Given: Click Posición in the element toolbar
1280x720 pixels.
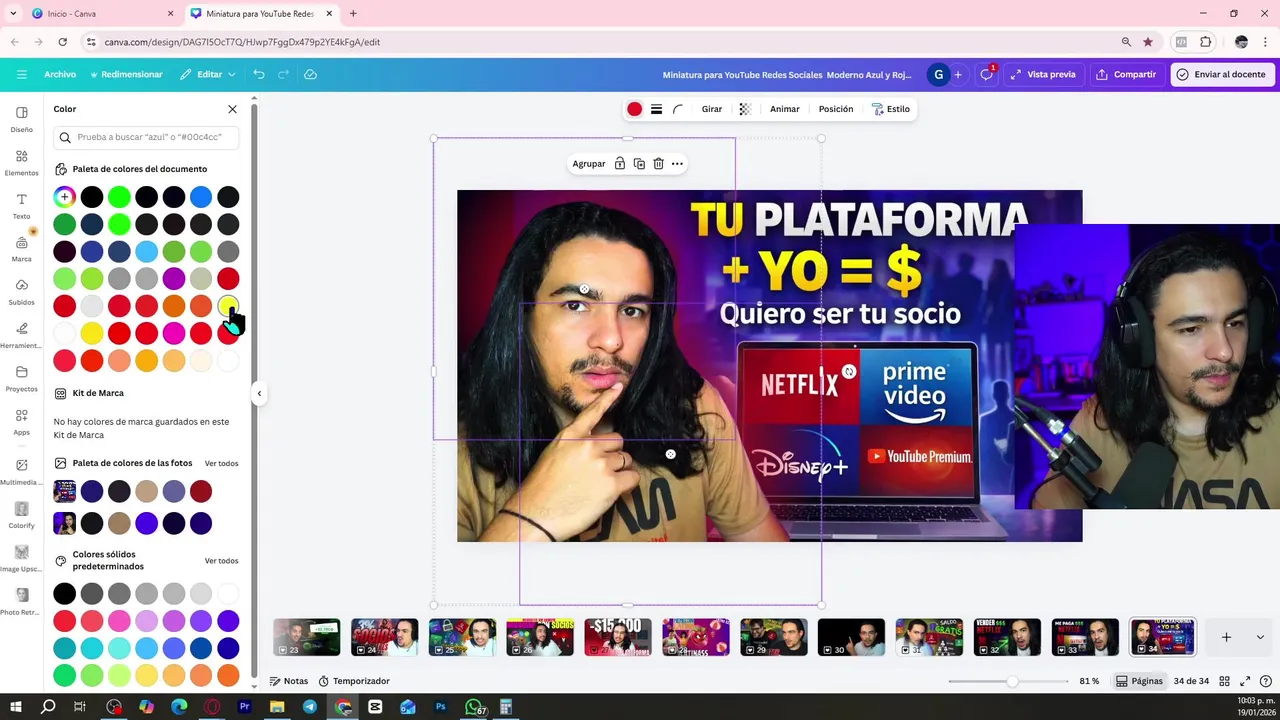Looking at the screenshot, I should point(836,109).
